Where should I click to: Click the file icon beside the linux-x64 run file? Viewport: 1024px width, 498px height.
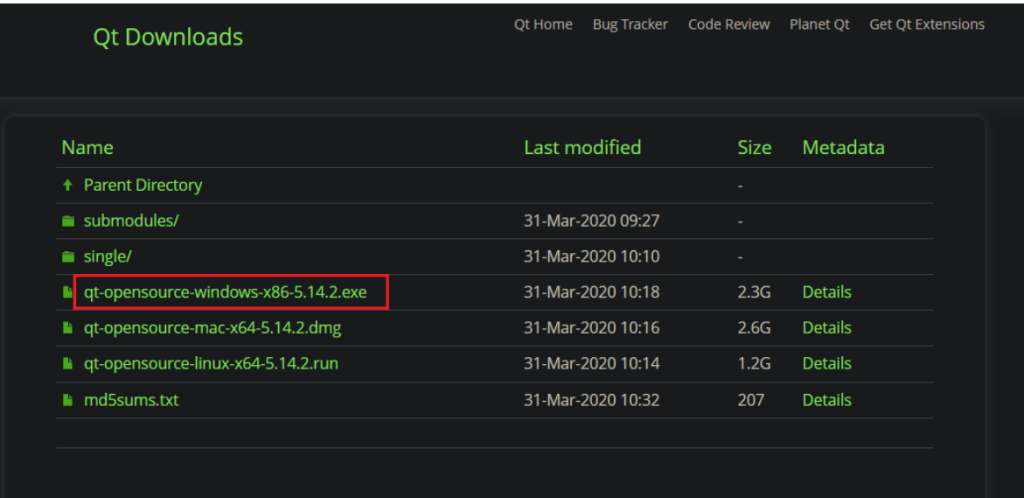point(67,364)
